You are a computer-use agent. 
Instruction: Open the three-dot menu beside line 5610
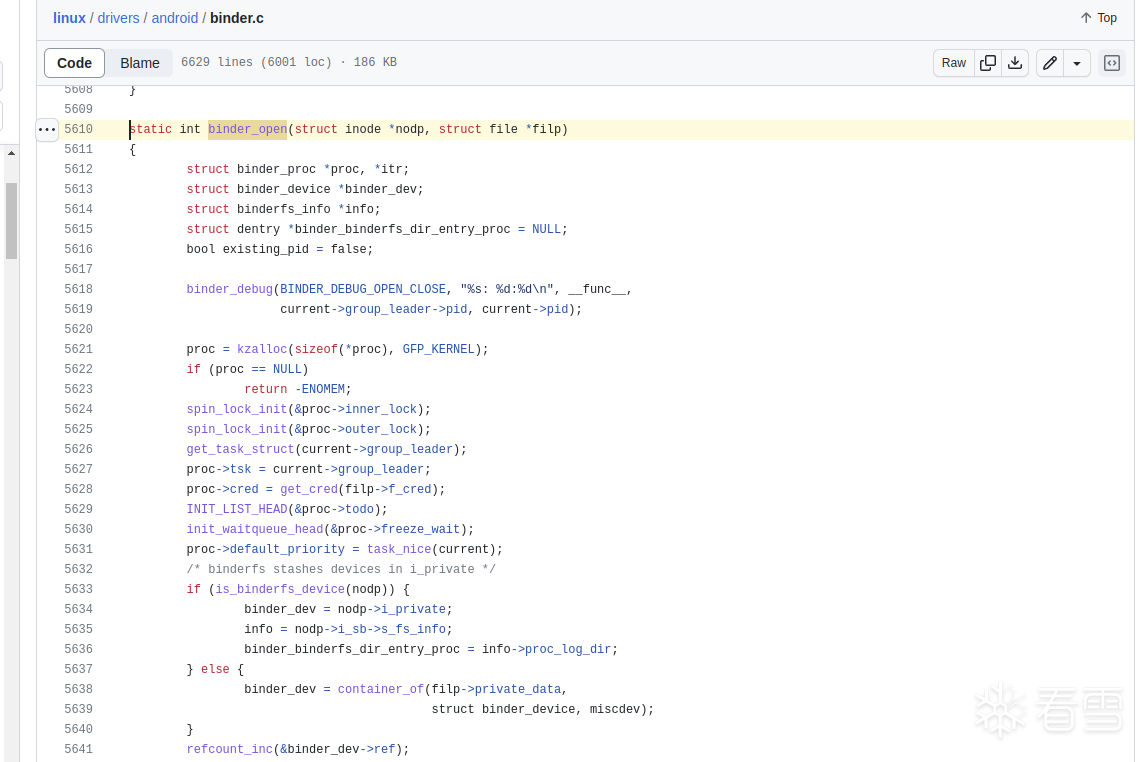pos(47,130)
